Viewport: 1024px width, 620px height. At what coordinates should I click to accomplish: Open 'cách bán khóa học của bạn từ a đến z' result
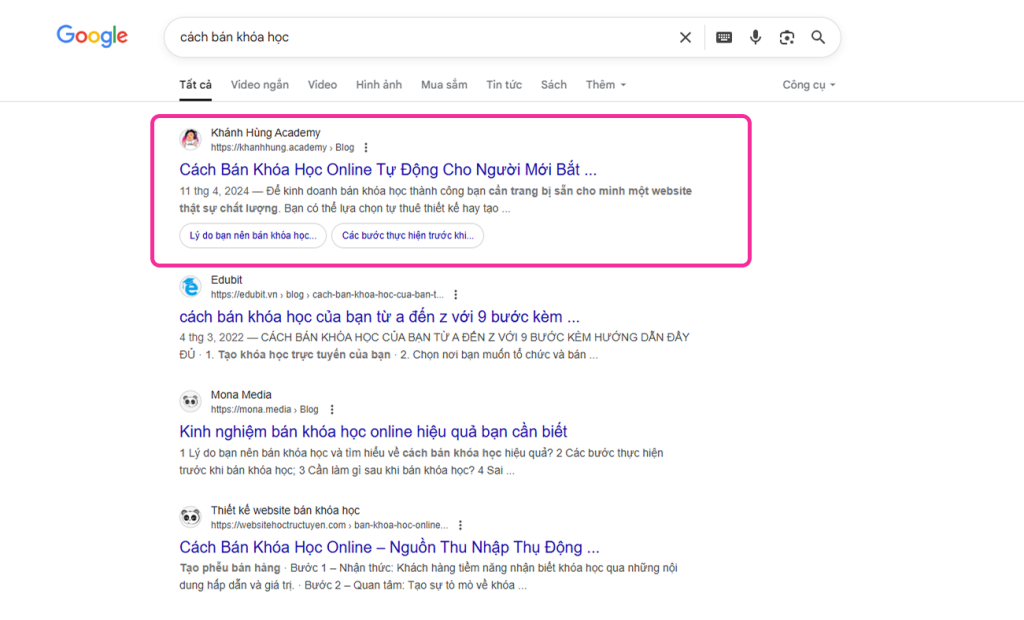point(379,317)
